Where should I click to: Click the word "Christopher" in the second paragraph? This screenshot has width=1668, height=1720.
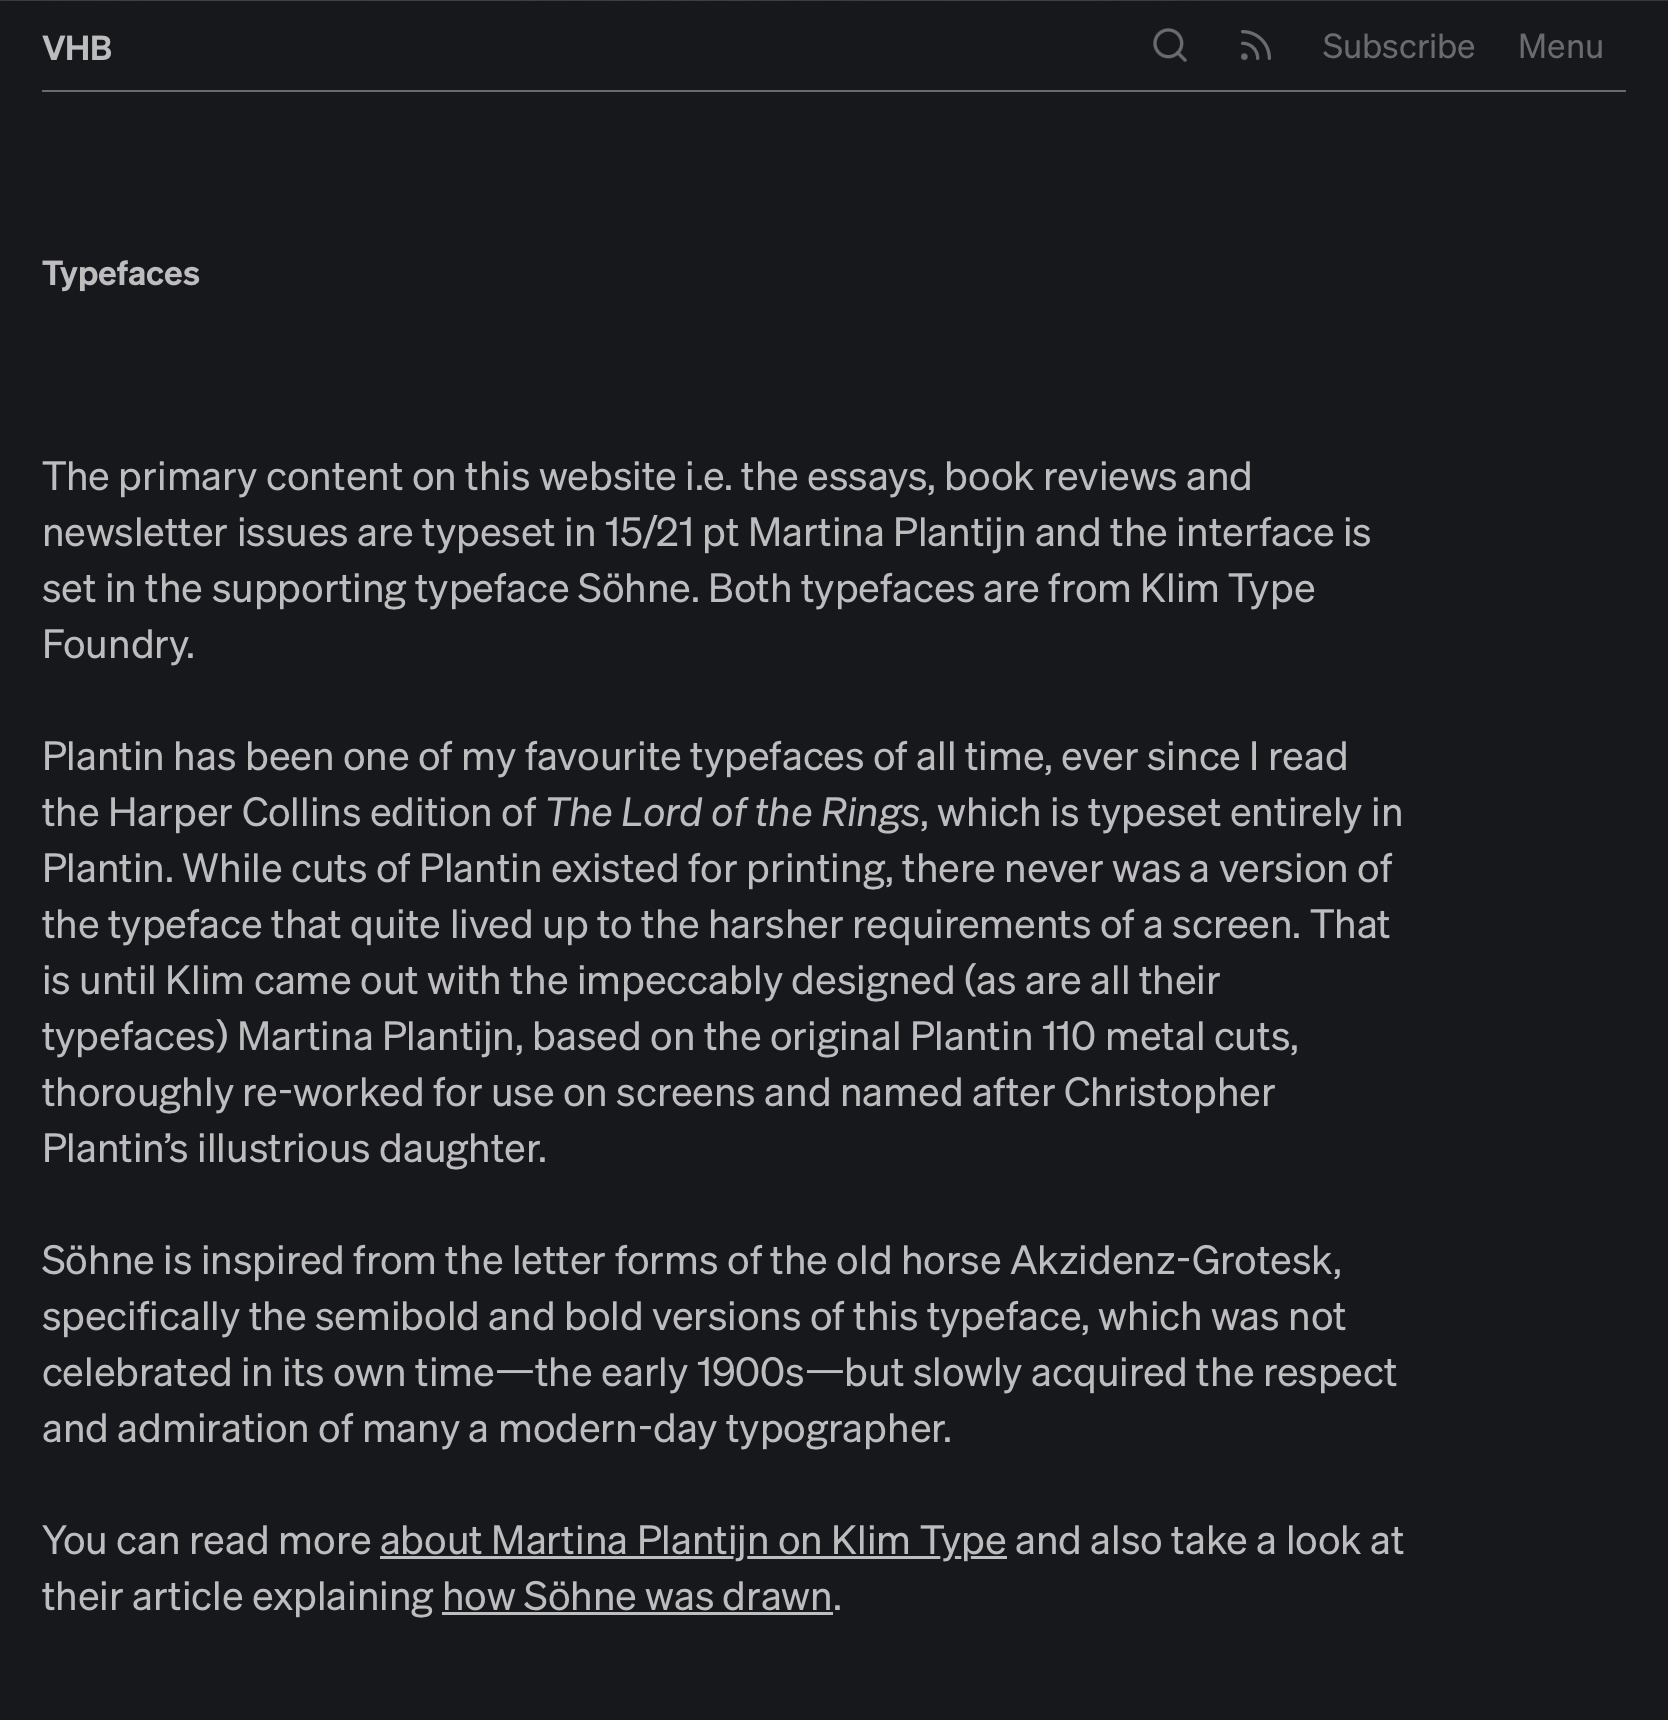click(1169, 1093)
